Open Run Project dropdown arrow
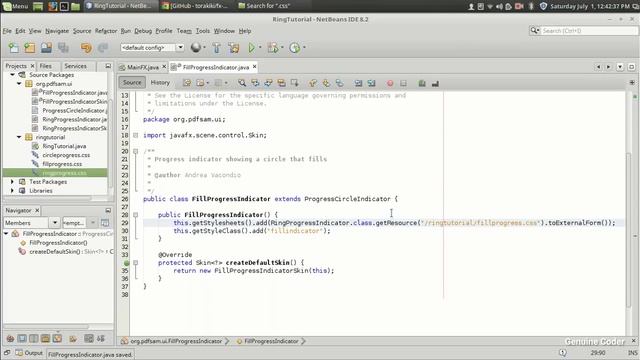Screen dimensions: 640x360 click(x=260, y=48)
